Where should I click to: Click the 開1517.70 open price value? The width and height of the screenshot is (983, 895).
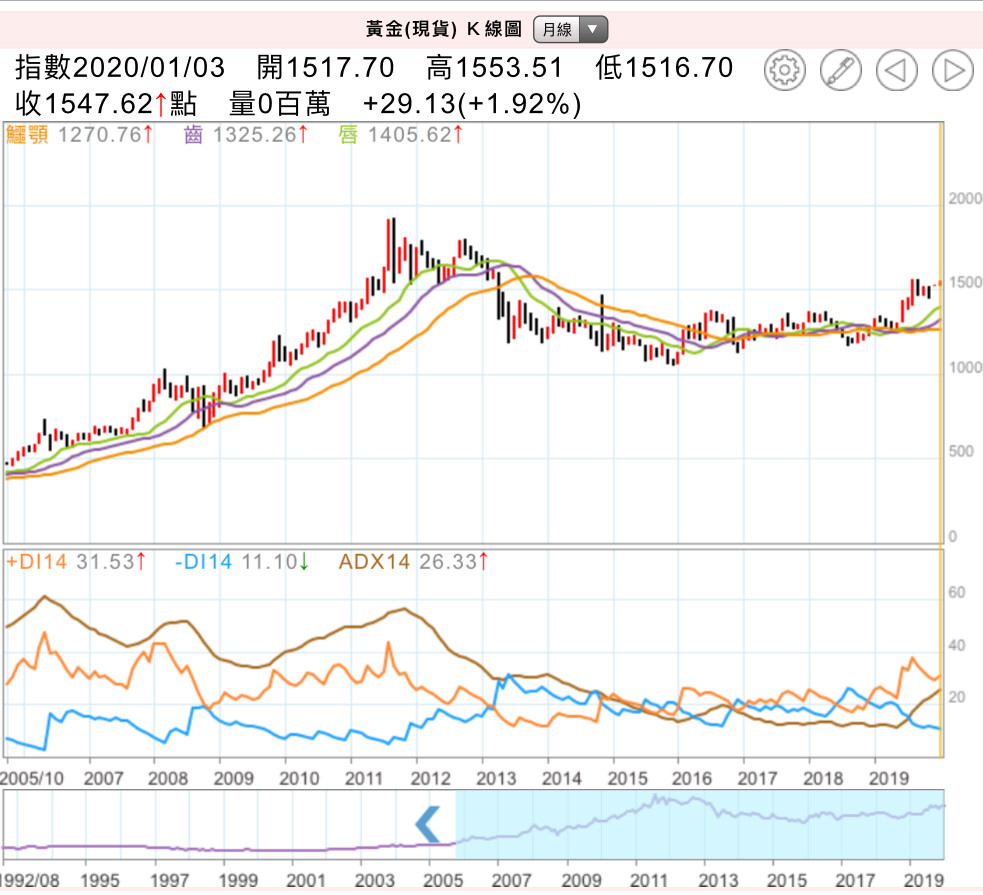(325, 68)
